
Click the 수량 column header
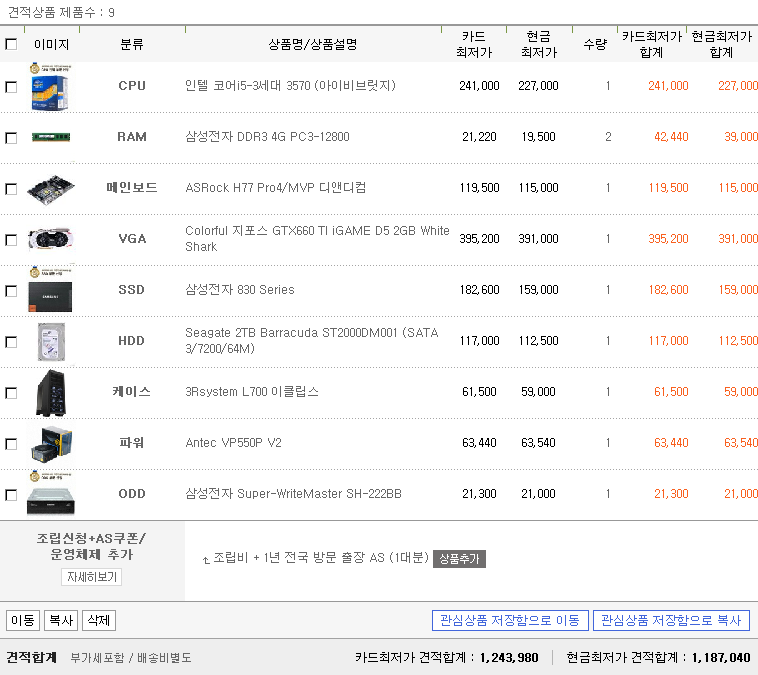(x=595, y=44)
